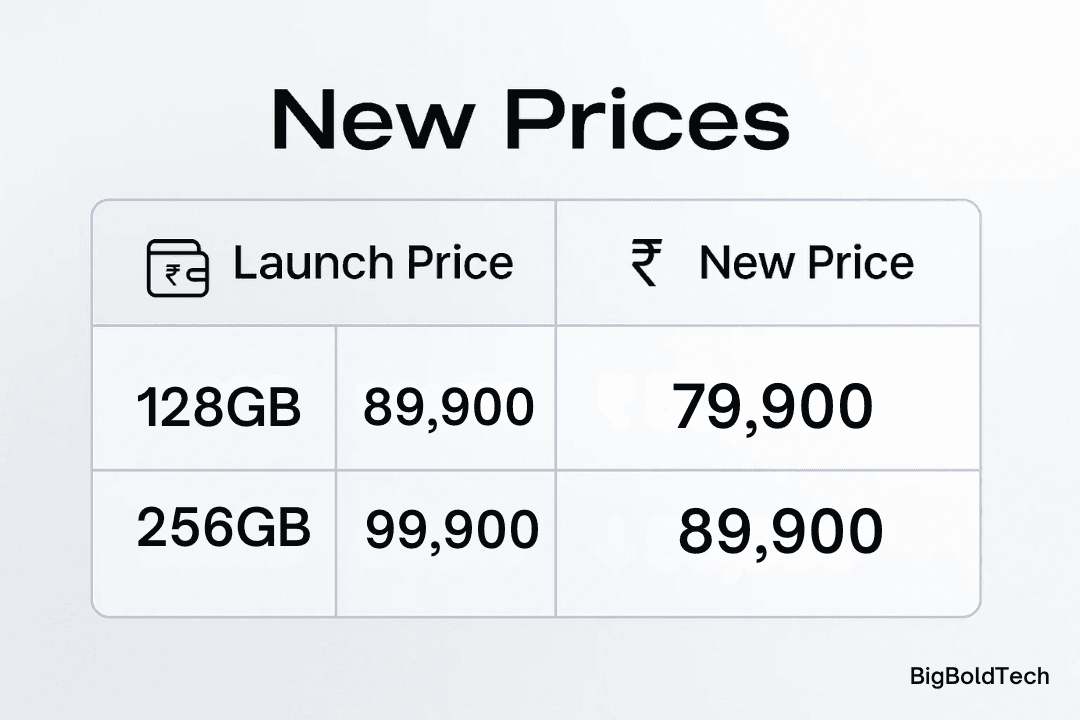Click the 89,900 launch price for 128GB
The height and width of the screenshot is (720, 1080).
click(448, 408)
